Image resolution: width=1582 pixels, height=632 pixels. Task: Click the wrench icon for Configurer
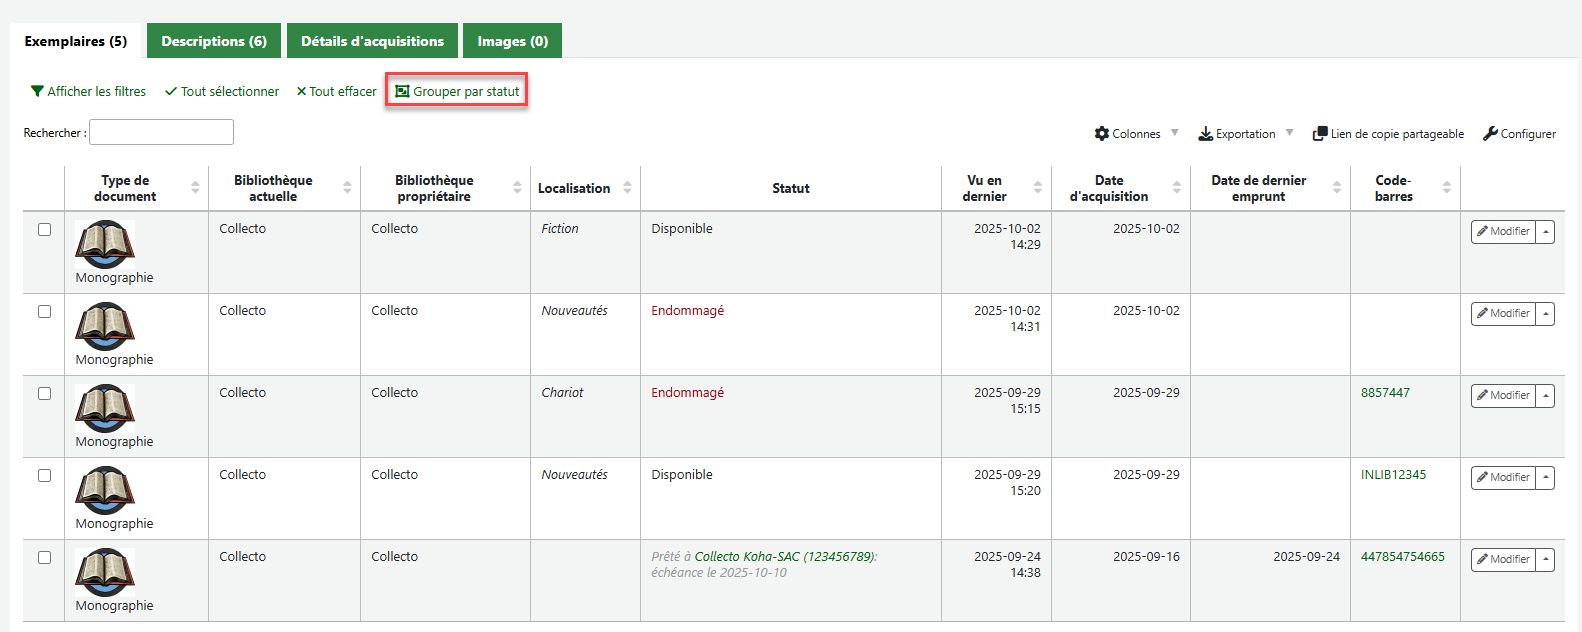(x=1490, y=134)
